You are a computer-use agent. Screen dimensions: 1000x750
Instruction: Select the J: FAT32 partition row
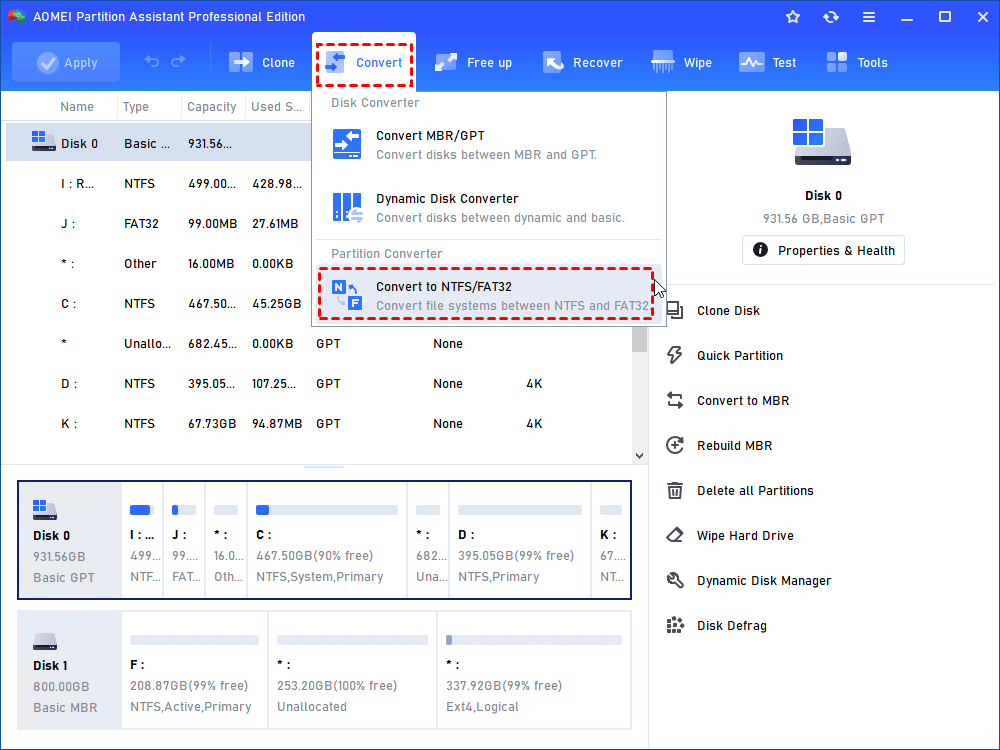pyautogui.click(x=158, y=224)
